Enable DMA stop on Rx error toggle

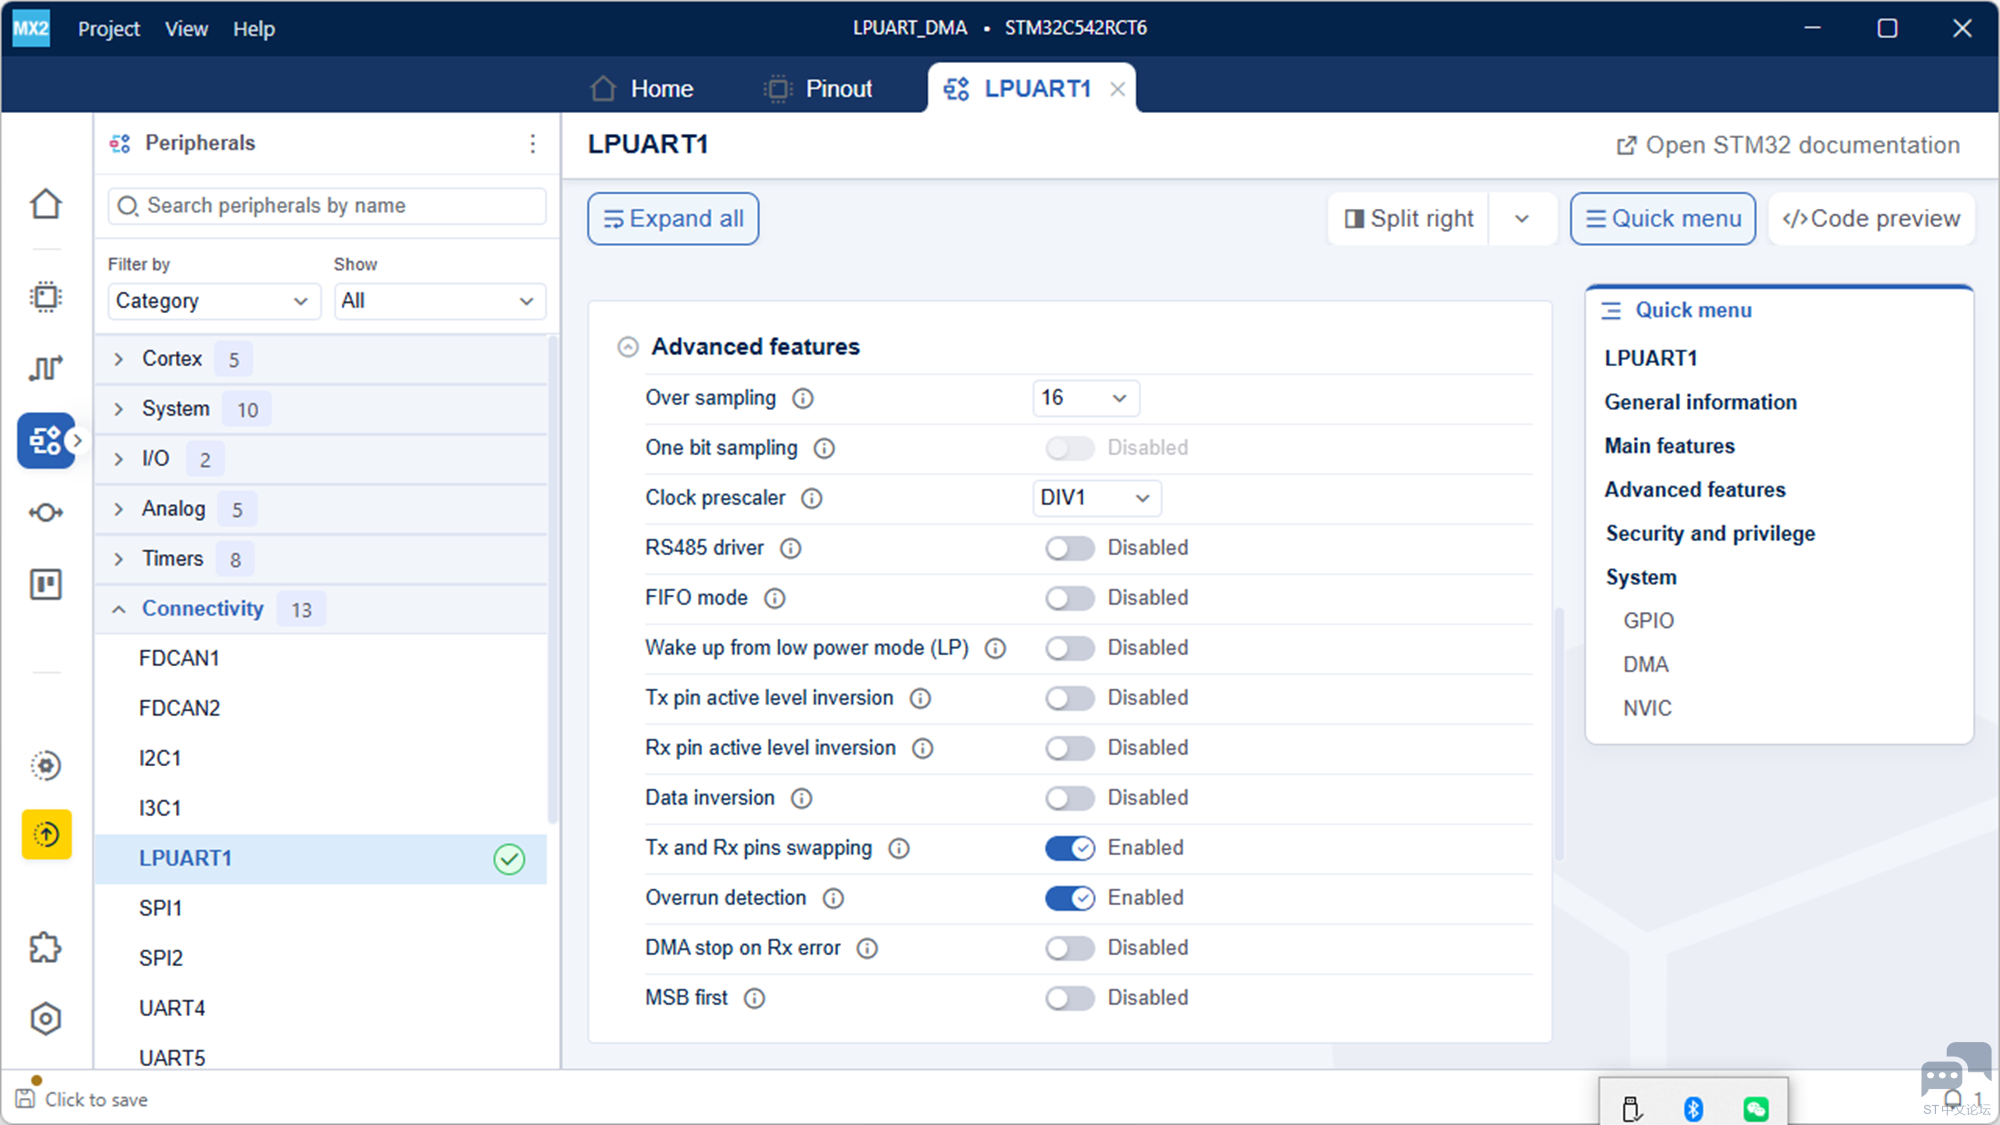(1070, 948)
